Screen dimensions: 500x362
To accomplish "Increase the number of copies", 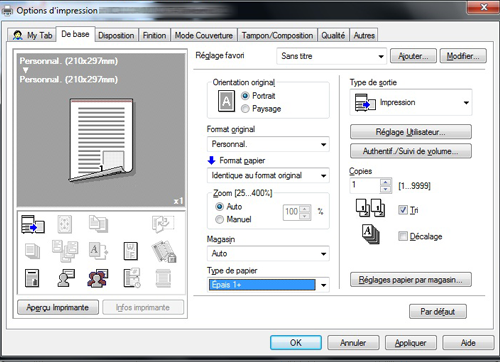I will 386,182.
